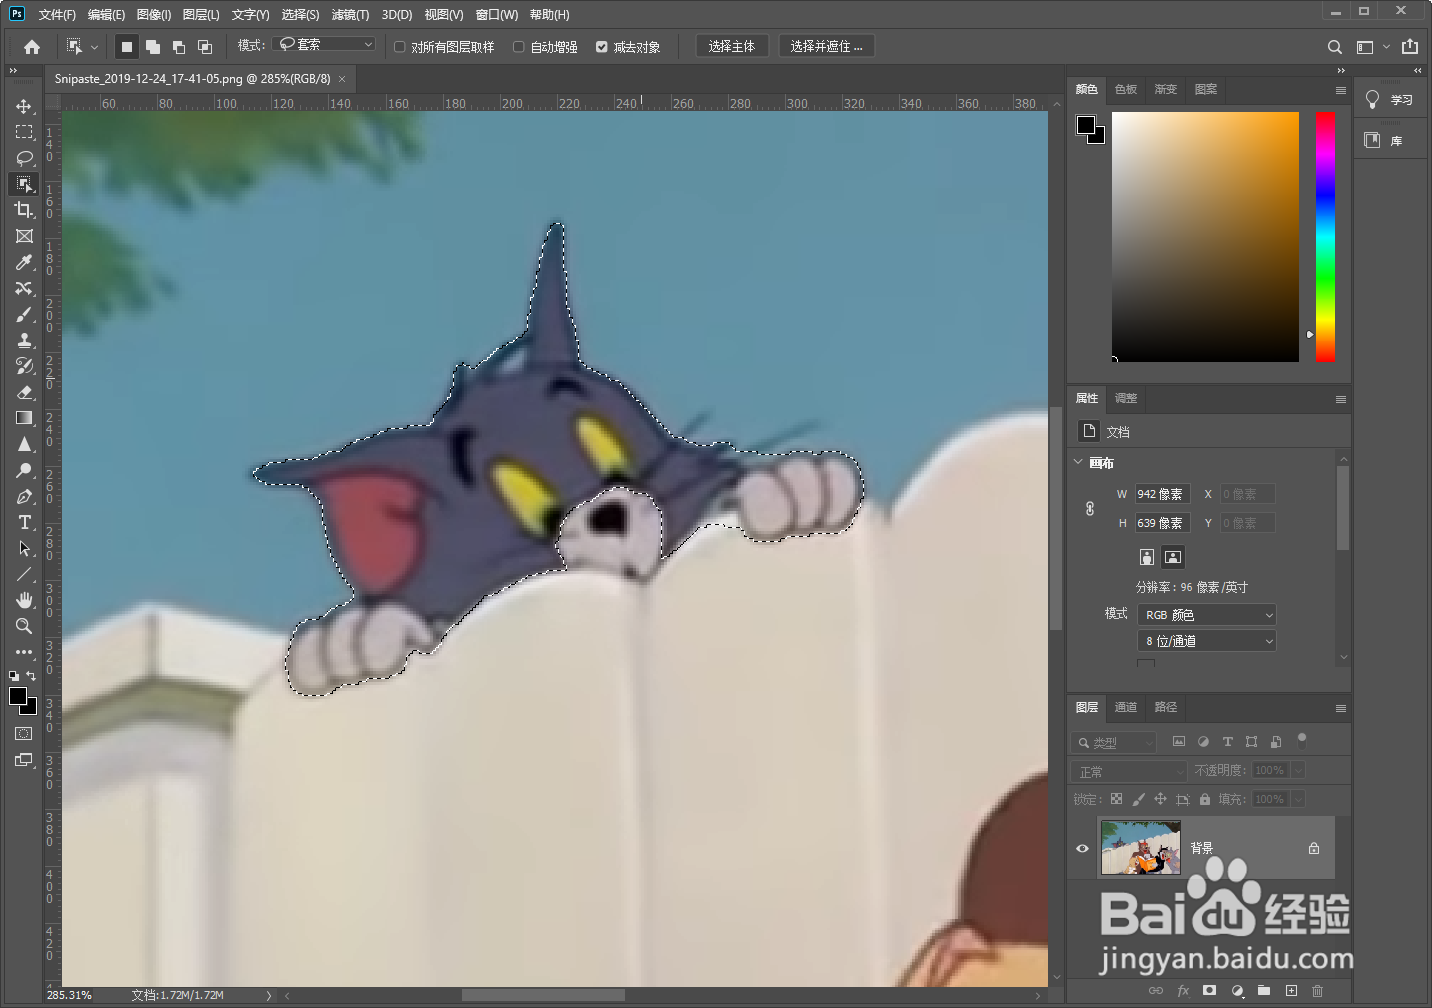The width and height of the screenshot is (1432, 1008).
Task: Click the 选择并遮住 button
Action: (826, 46)
